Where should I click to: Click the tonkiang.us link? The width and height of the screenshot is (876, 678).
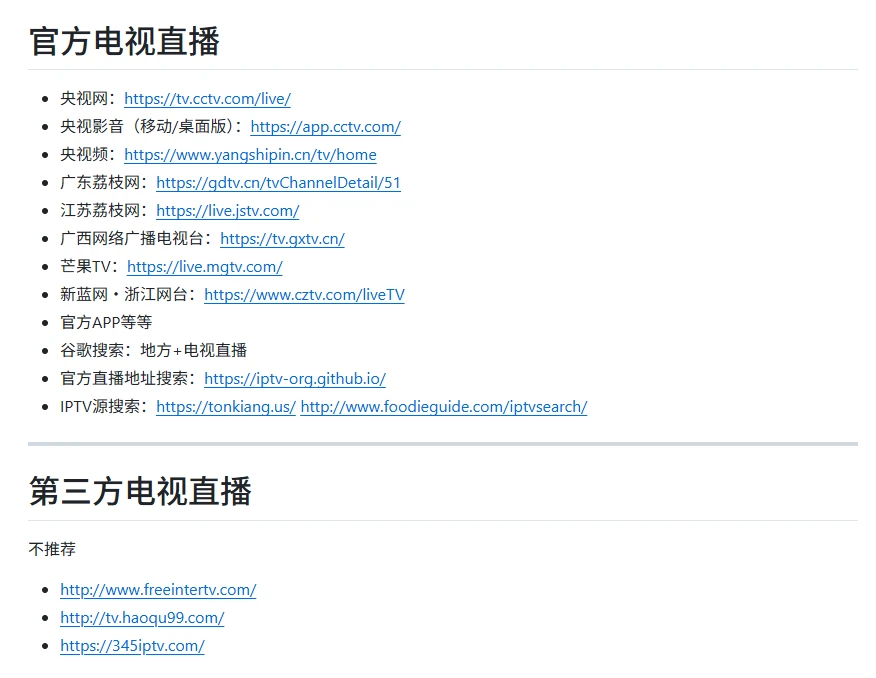[x=225, y=407]
